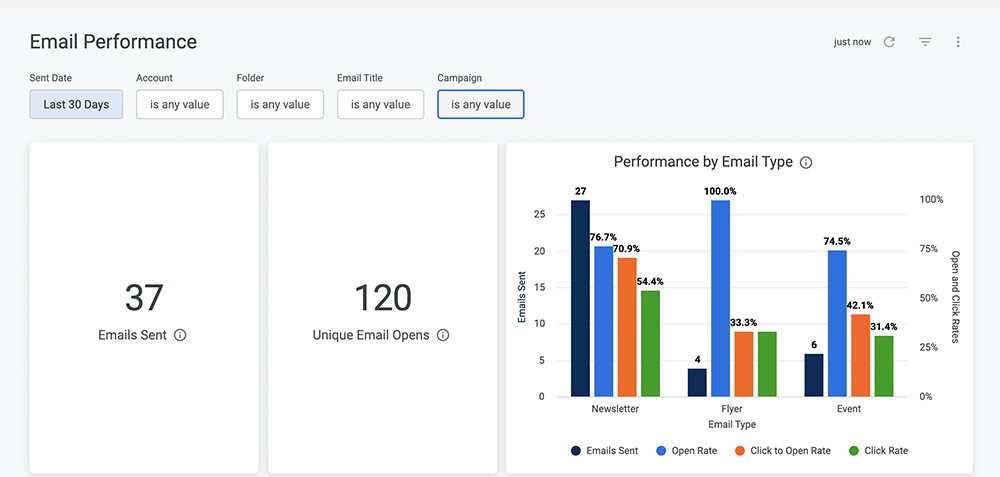Click the Newsletter Emails Sent bar labeled 27
Viewport: 1000px width, 477px height.
[x=580, y=300]
